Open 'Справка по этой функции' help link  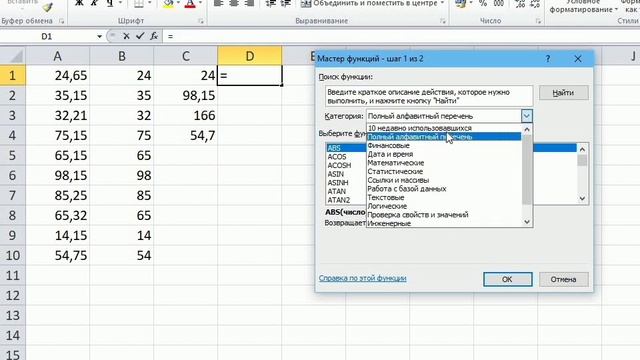point(362,278)
